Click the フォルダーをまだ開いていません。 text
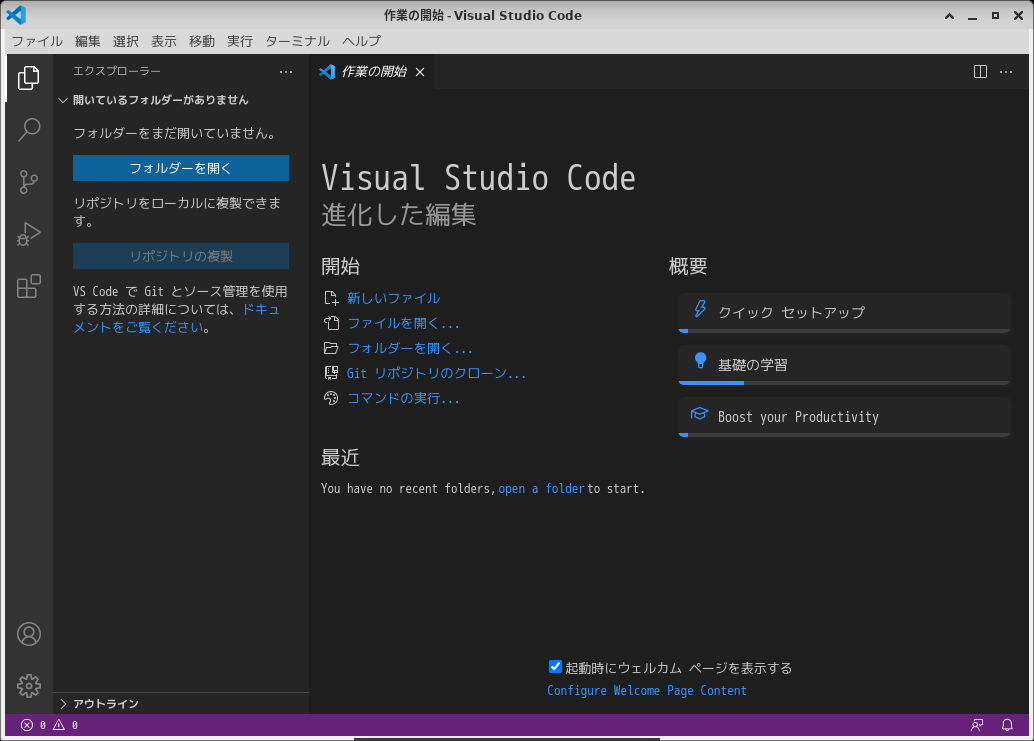The image size is (1034, 741). click(175, 133)
